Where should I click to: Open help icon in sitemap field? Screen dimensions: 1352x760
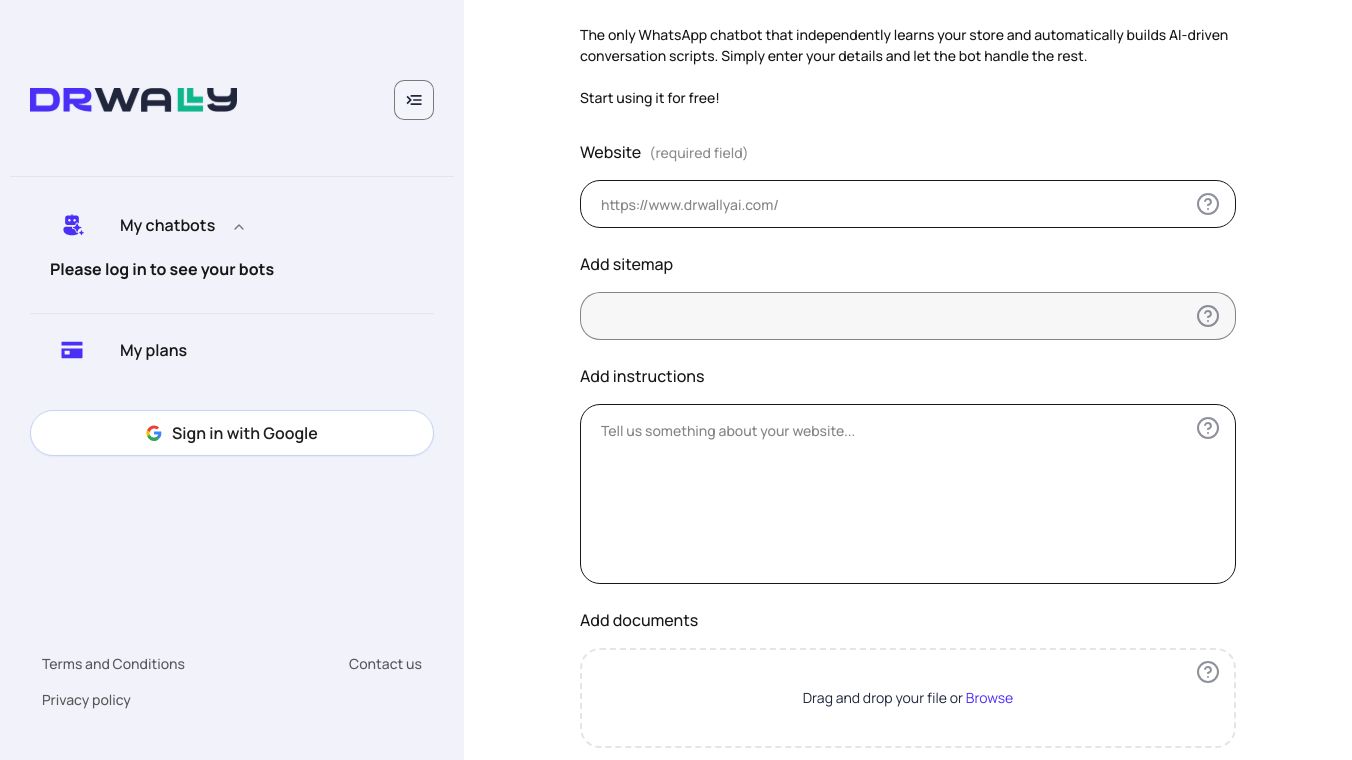coord(1208,316)
